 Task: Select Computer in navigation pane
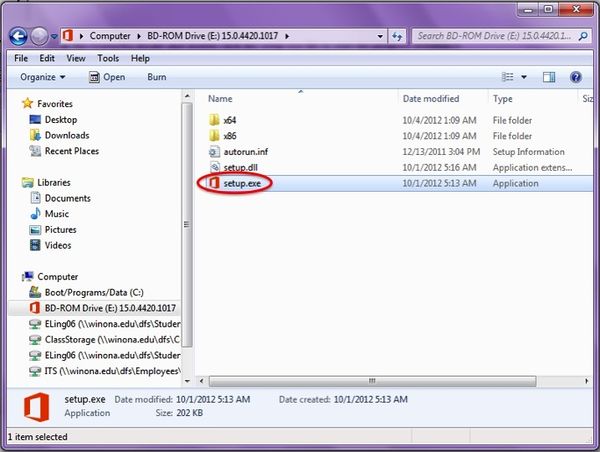point(57,276)
